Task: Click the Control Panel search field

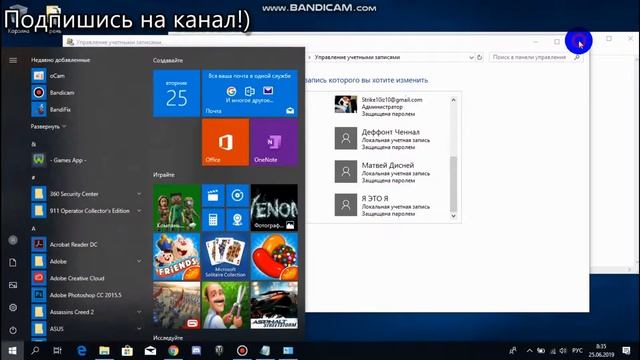Action: pos(536,58)
